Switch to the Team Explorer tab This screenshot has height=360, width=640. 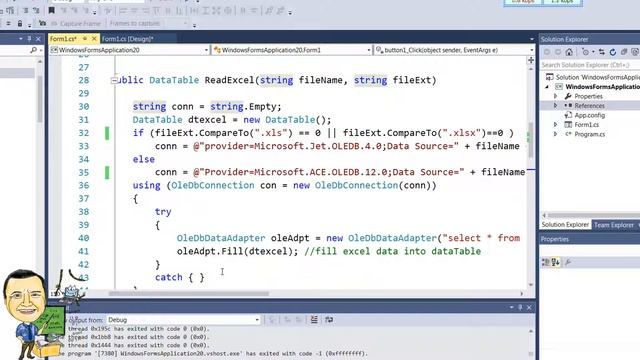point(613,224)
